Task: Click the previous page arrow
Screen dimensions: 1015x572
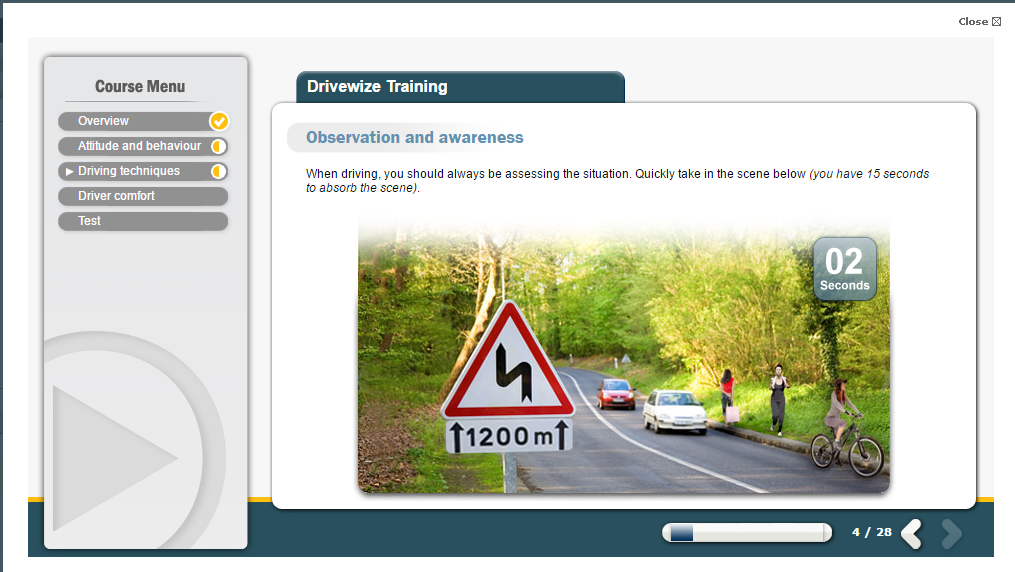Action: click(x=911, y=533)
